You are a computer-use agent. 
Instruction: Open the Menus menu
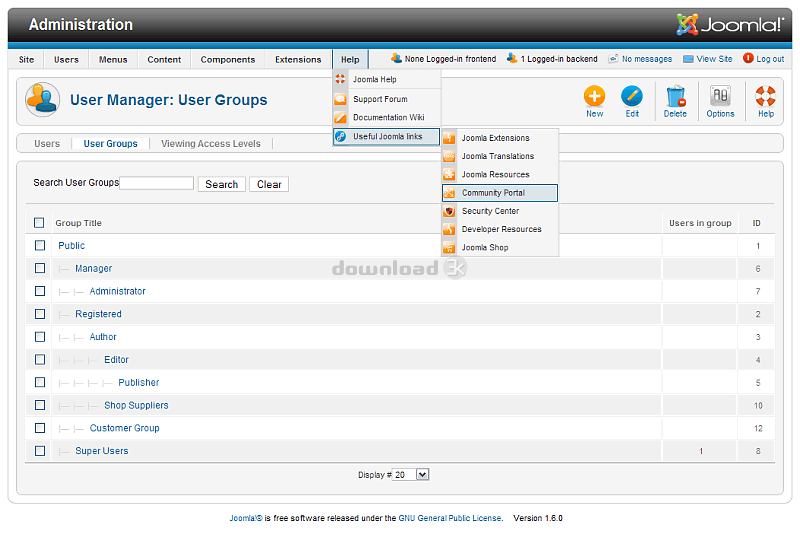pyautogui.click(x=113, y=60)
